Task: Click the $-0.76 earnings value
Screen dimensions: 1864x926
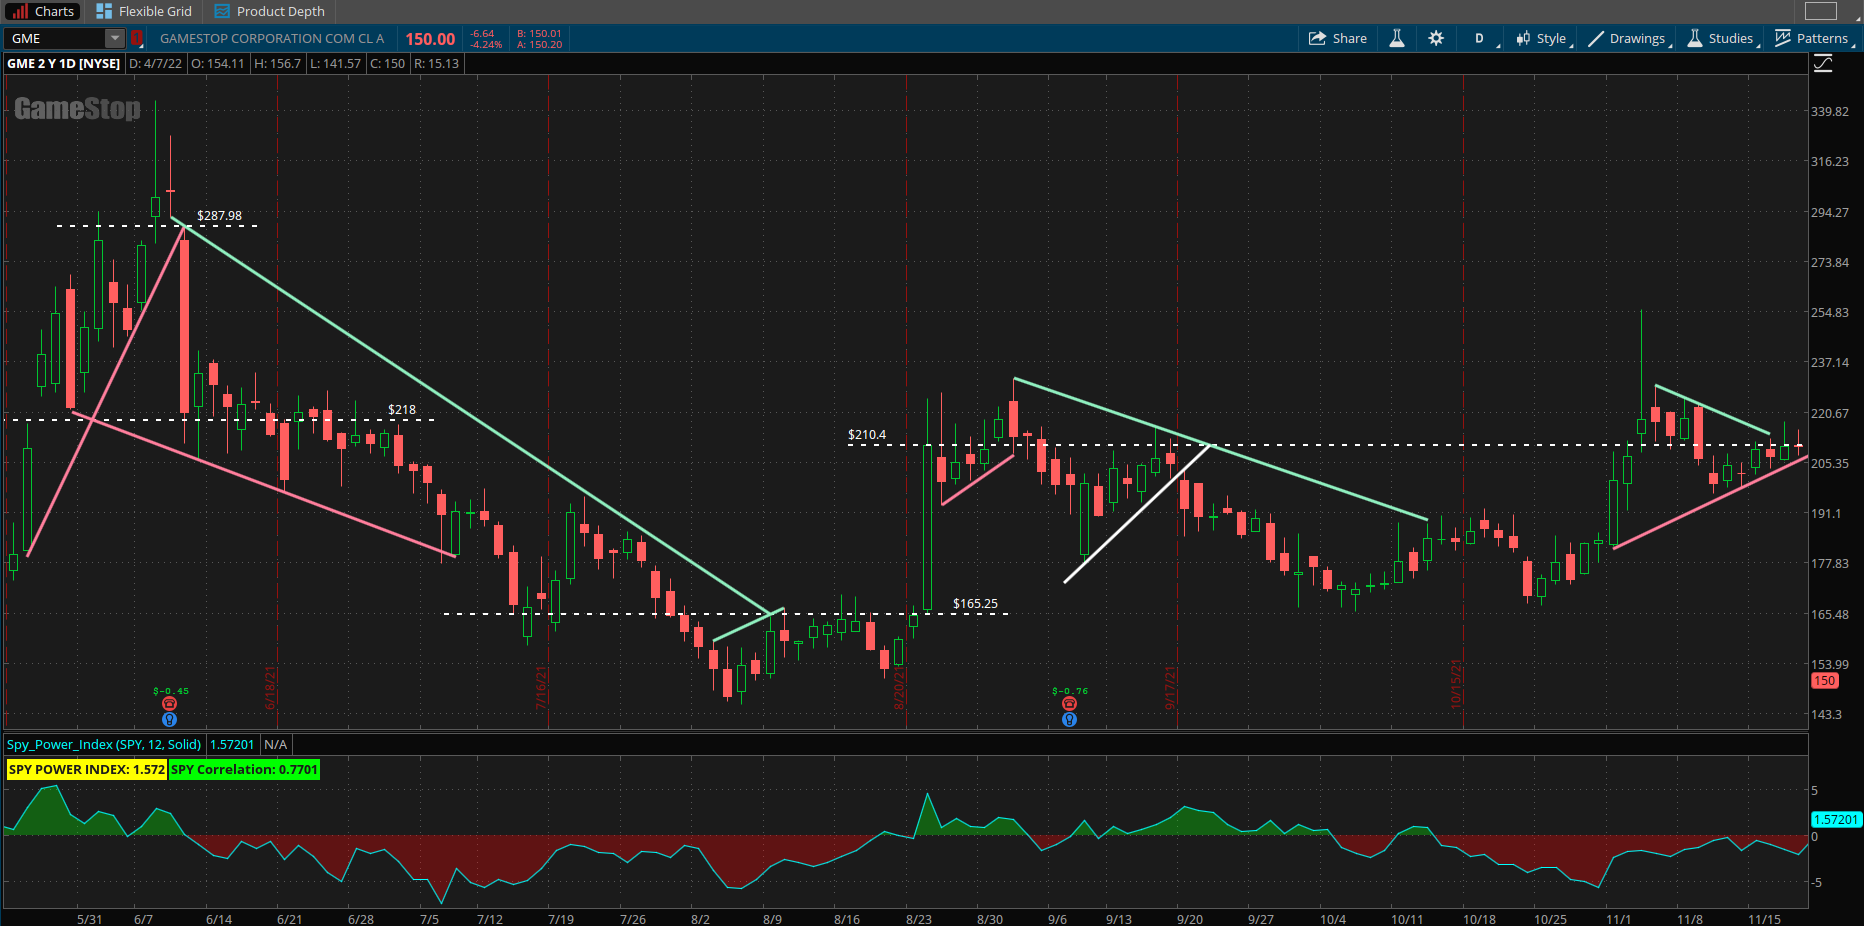Action: (x=1070, y=691)
